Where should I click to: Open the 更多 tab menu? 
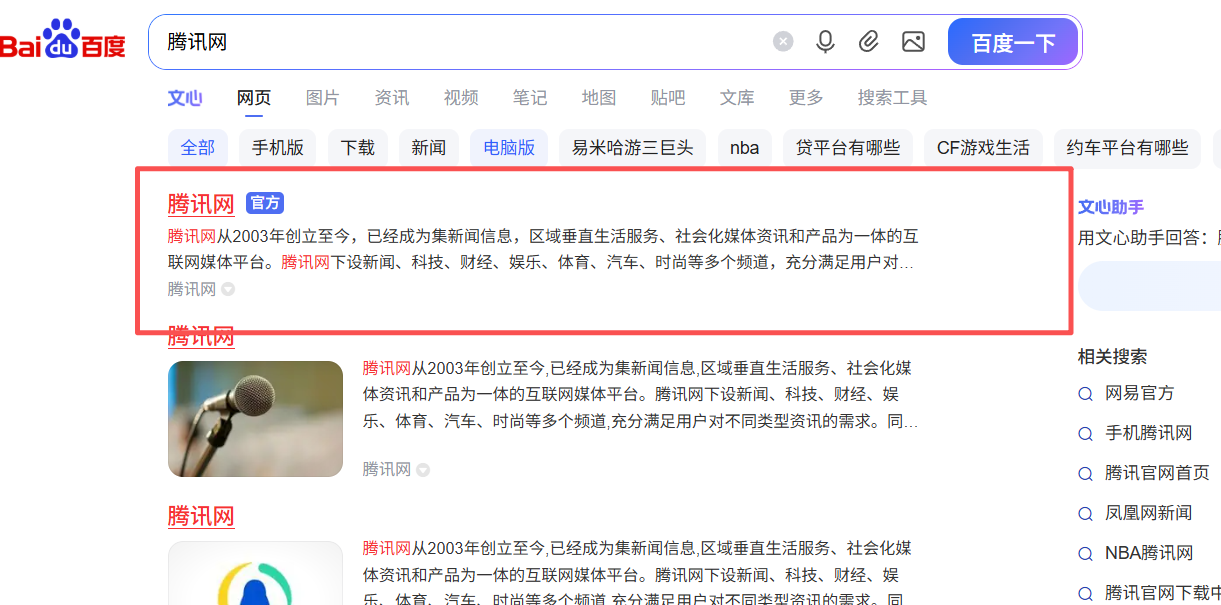coord(806,98)
